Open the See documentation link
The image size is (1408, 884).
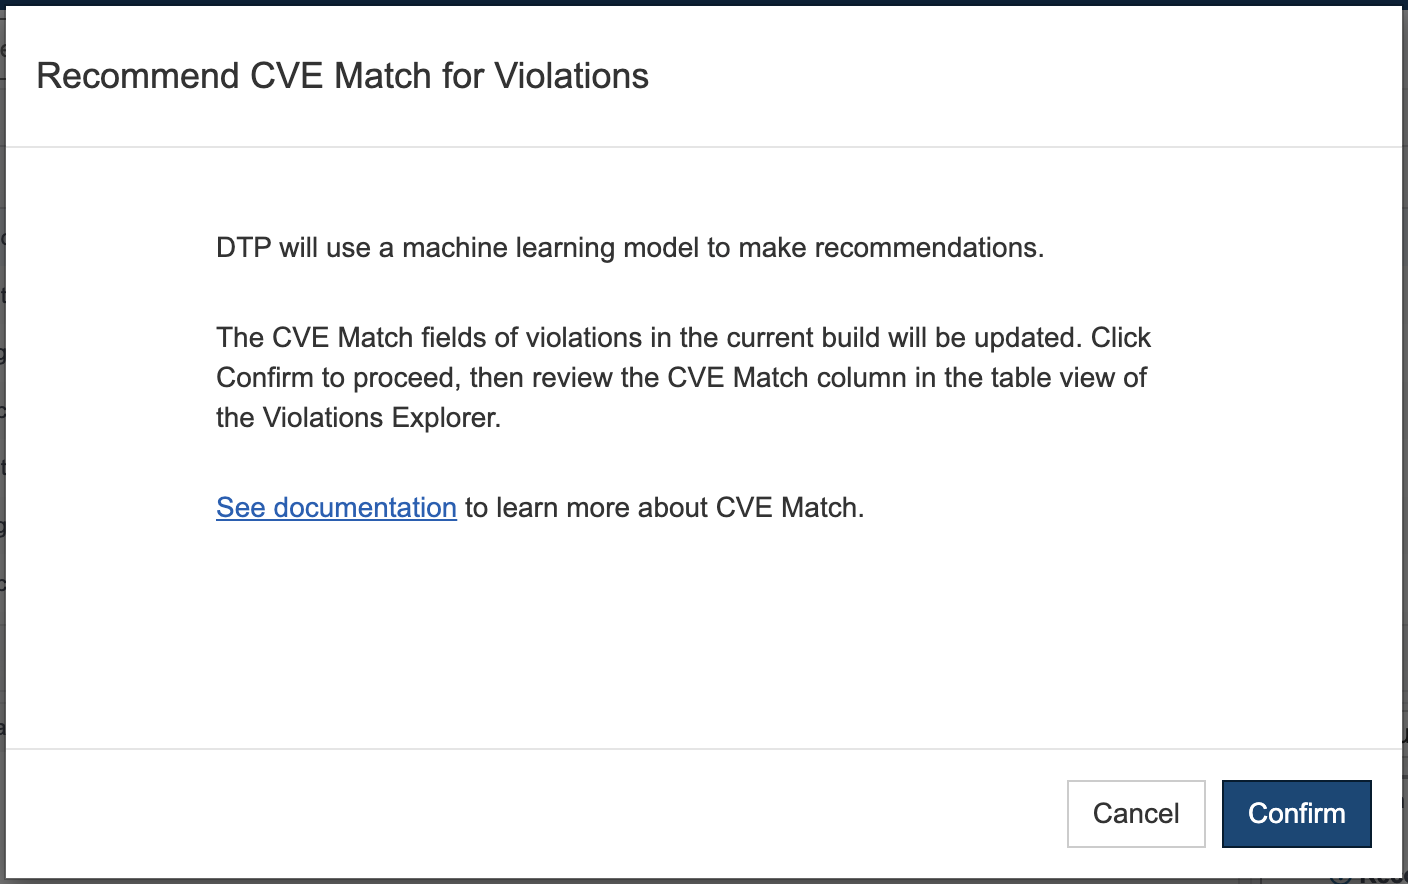336,507
